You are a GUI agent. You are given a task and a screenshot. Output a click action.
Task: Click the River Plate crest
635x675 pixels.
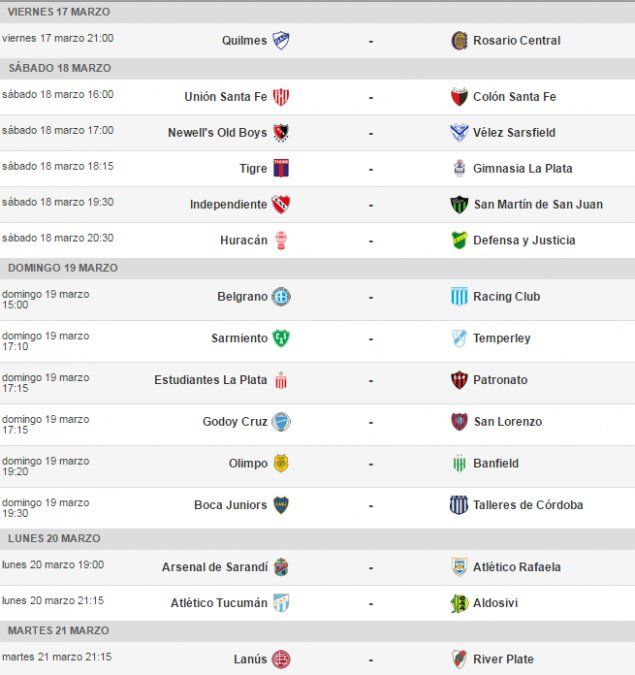[x=459, y=659]
